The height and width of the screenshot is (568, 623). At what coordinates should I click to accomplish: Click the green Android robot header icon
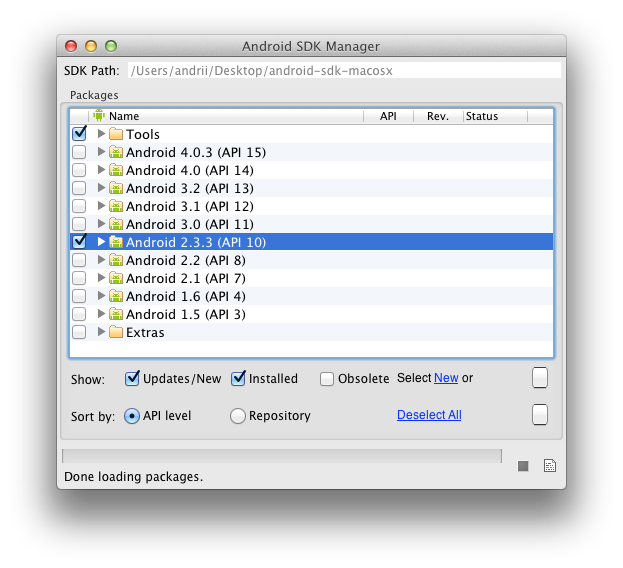[x=99, y=116]
